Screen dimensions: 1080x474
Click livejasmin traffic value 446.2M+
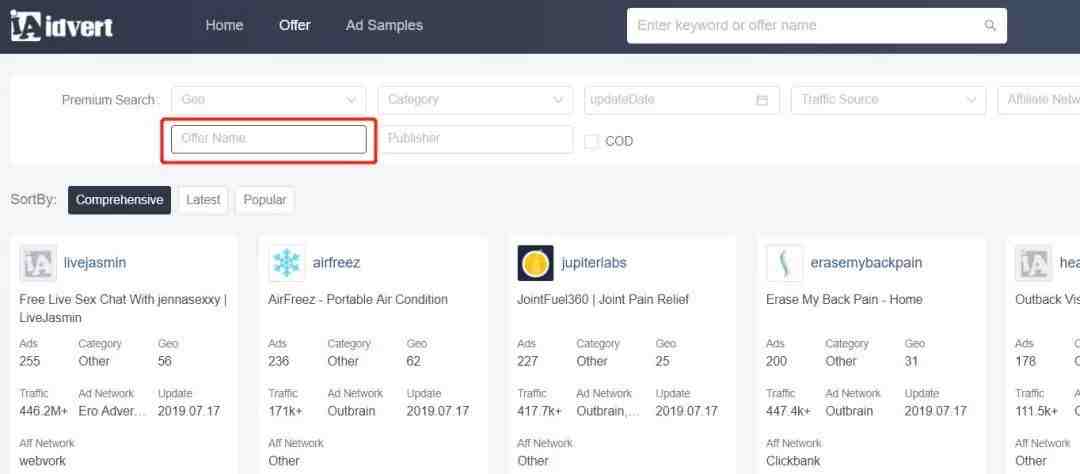(x=43, y=411)
